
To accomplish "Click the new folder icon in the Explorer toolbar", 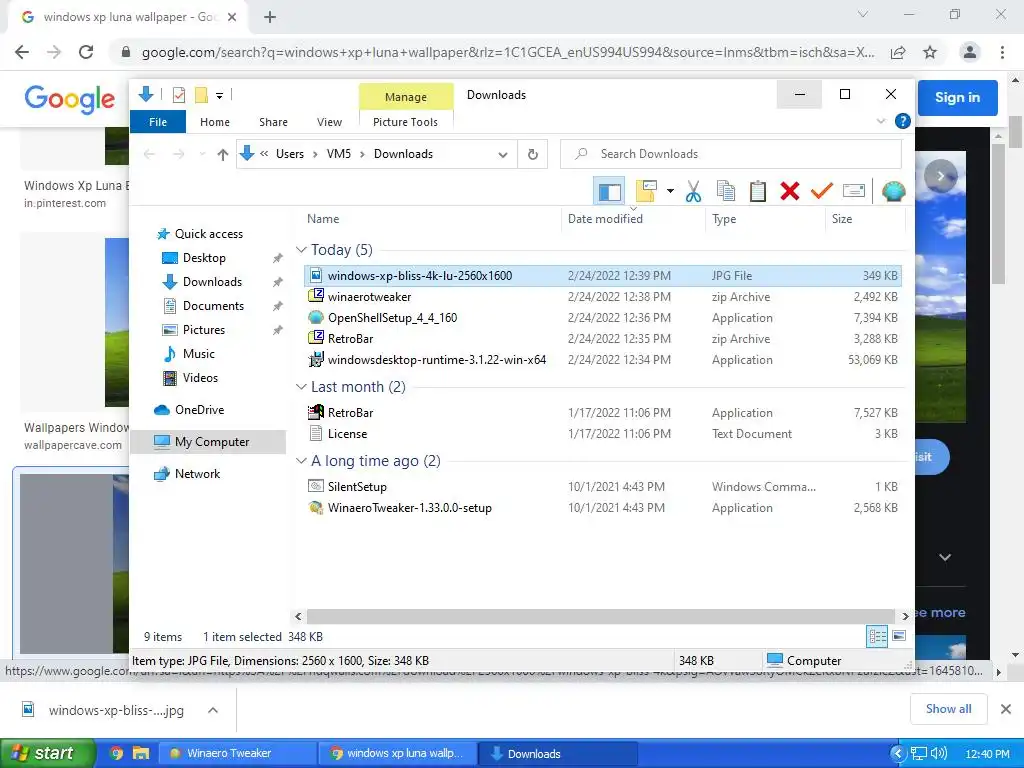I will click(647, 191).
